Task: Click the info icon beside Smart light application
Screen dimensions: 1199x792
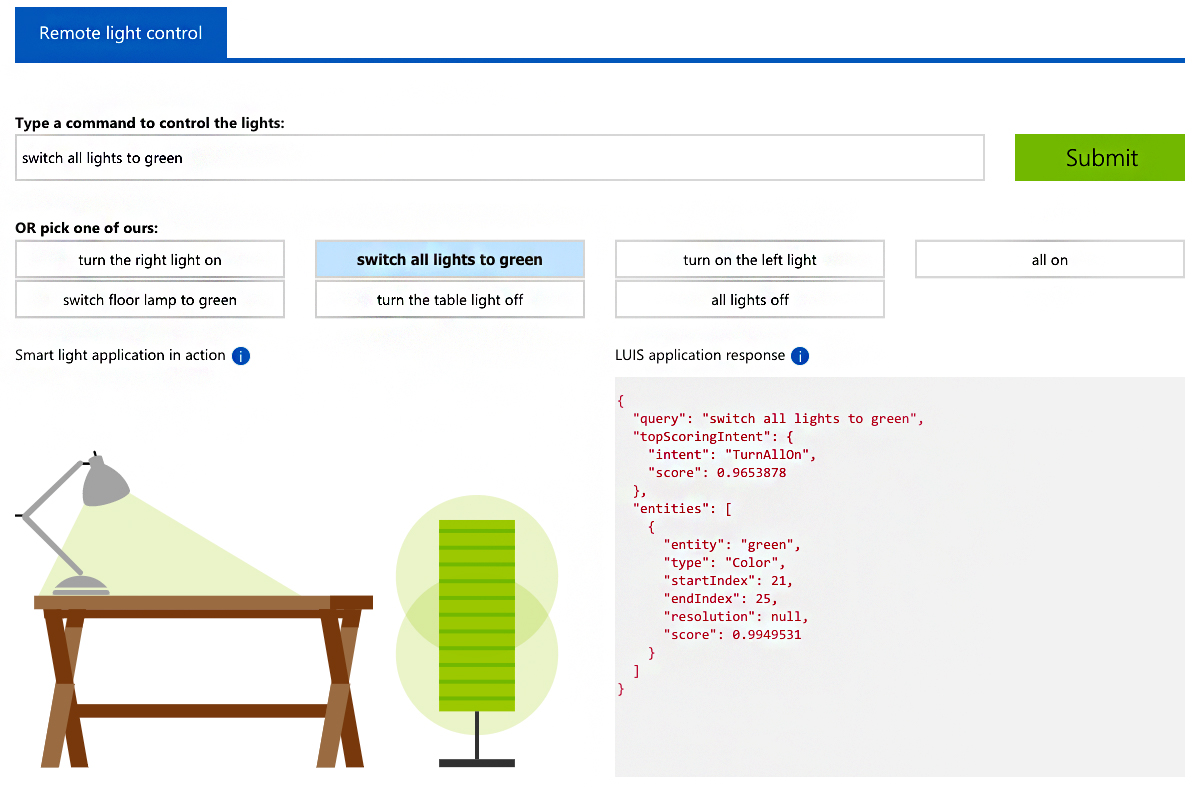Action: click(x=241, y=356)
